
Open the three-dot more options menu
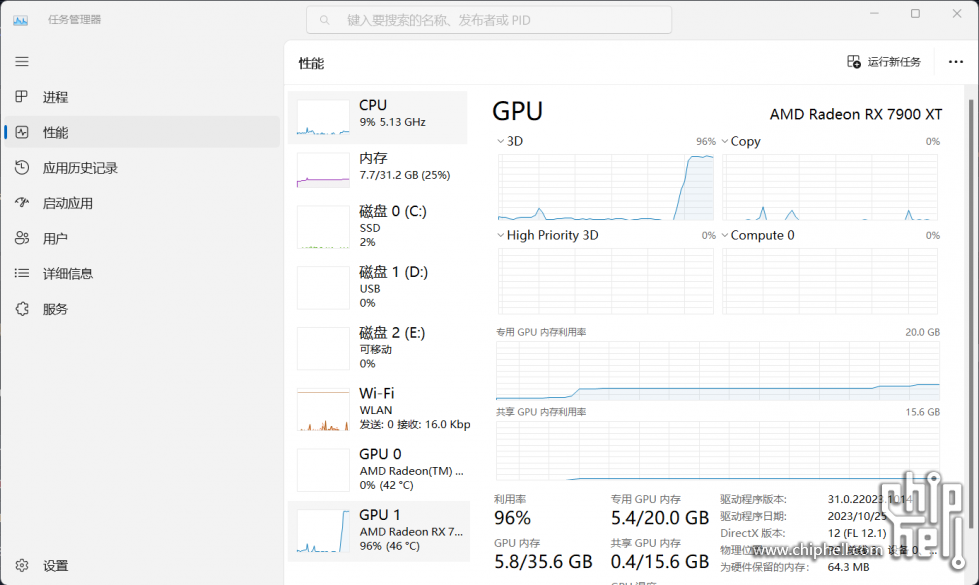tap(955, 62)
